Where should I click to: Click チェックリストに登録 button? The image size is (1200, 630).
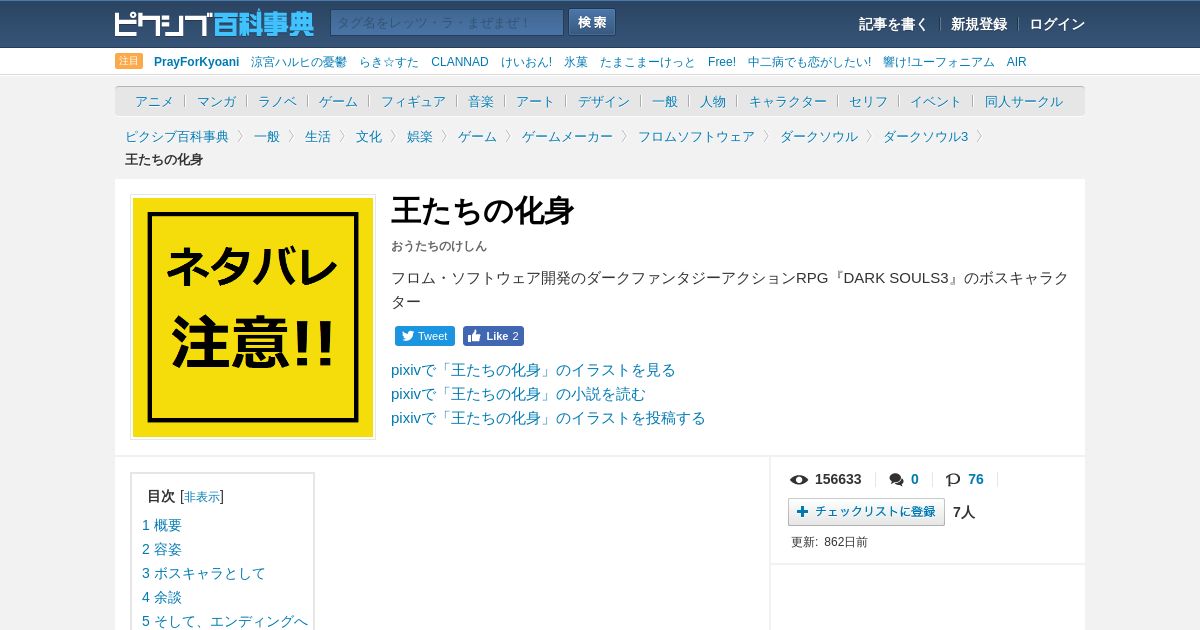(x=866, y=512)
